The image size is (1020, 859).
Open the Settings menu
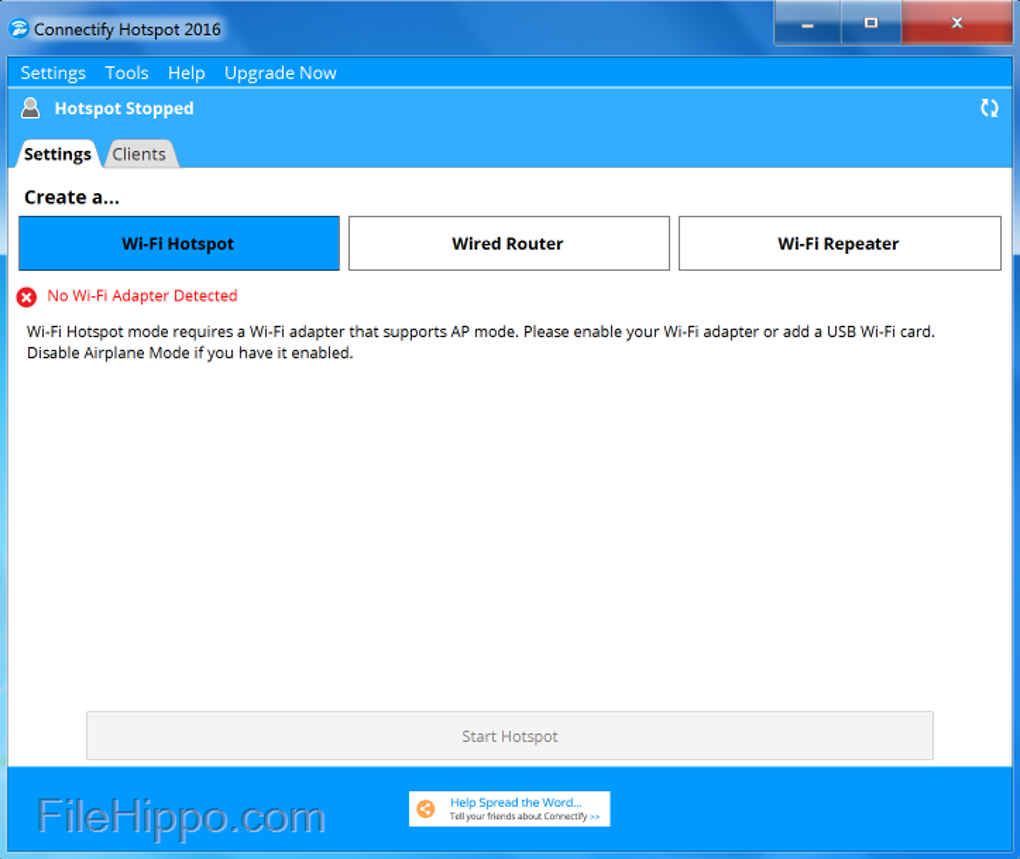tap(53, 73)
